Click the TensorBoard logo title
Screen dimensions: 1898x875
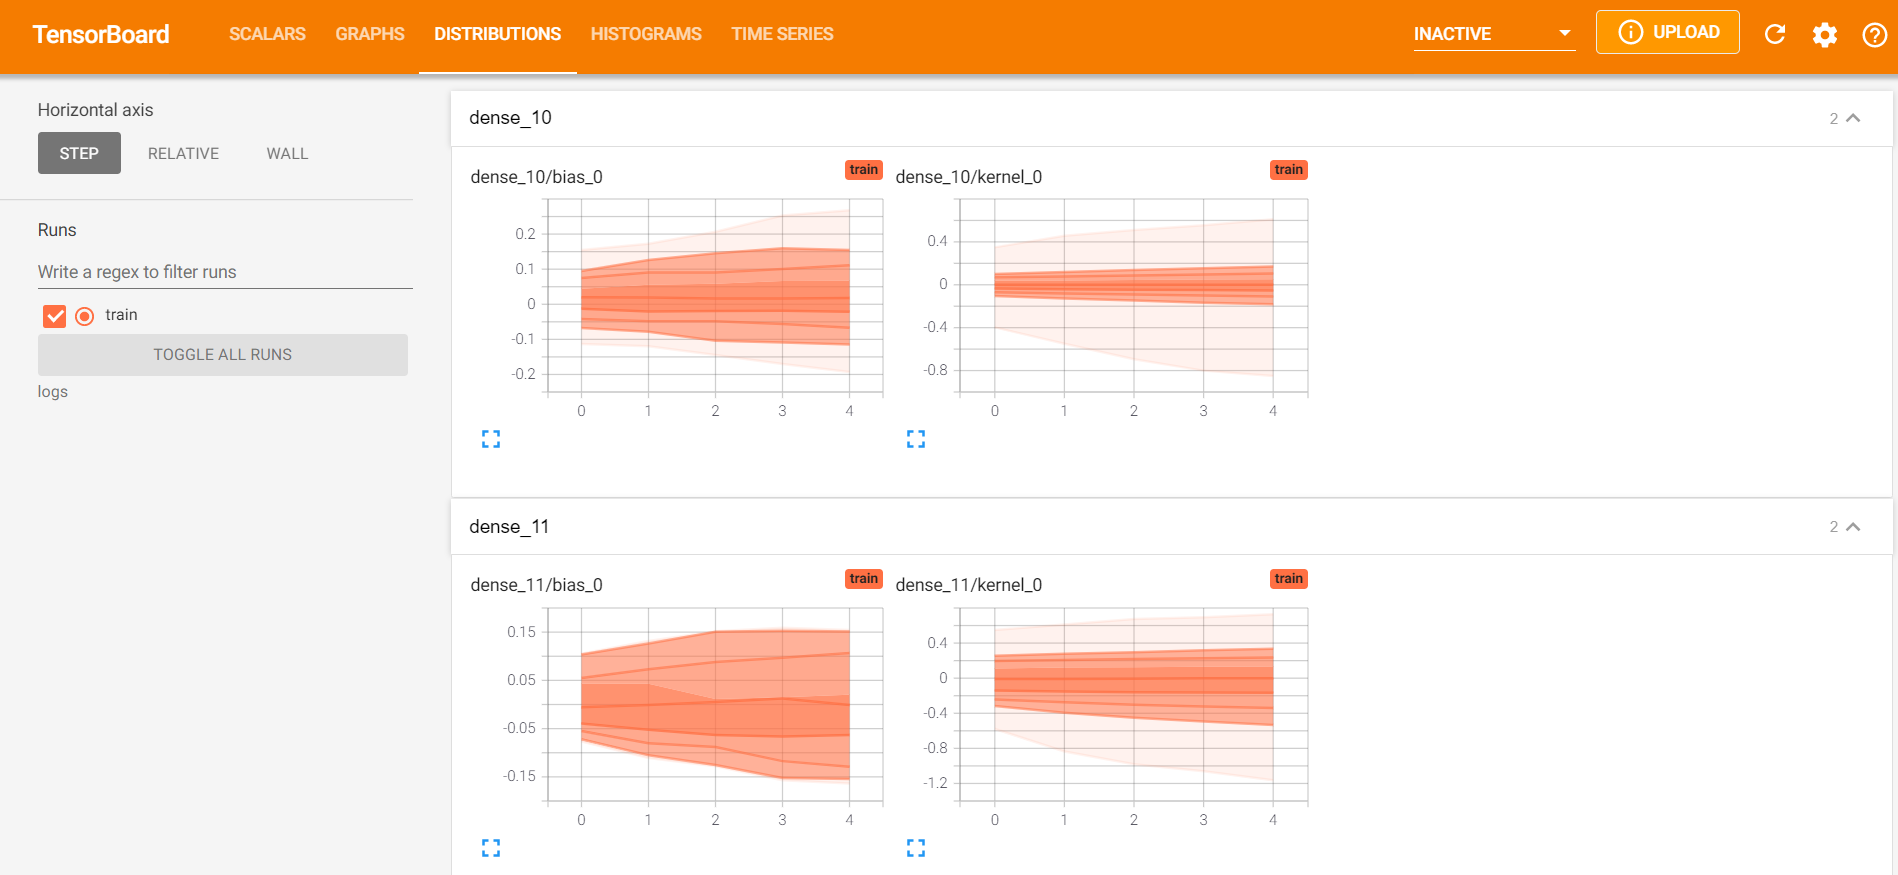pyautogui.click(x=101, y=34)
